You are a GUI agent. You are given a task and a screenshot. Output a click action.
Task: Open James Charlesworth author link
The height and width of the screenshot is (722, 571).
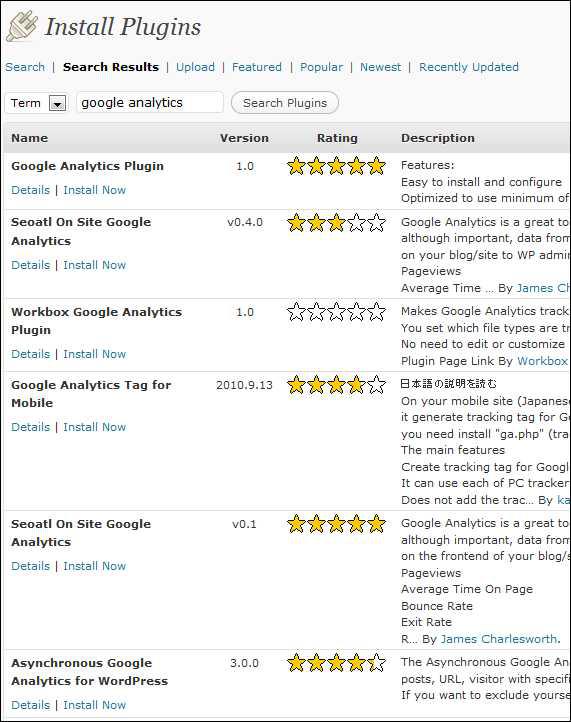tap(500, 639)
